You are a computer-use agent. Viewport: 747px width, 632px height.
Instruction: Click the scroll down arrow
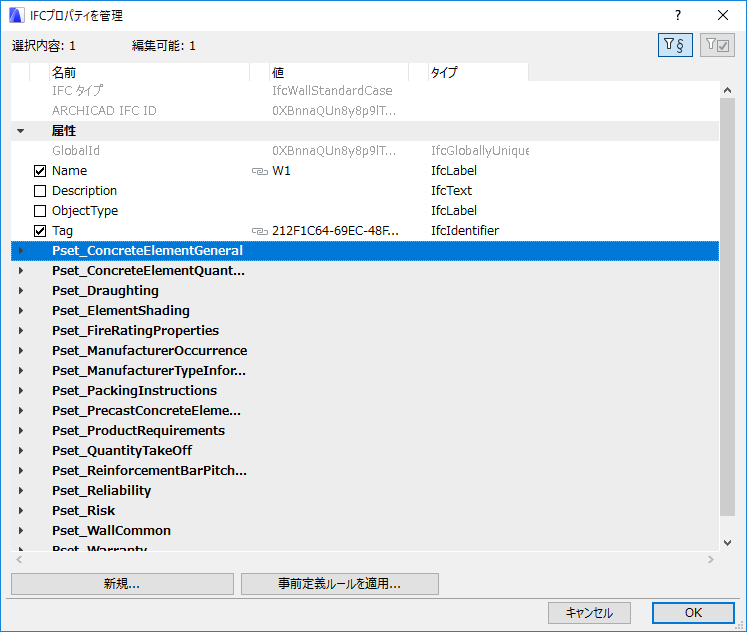coord(727,542)
